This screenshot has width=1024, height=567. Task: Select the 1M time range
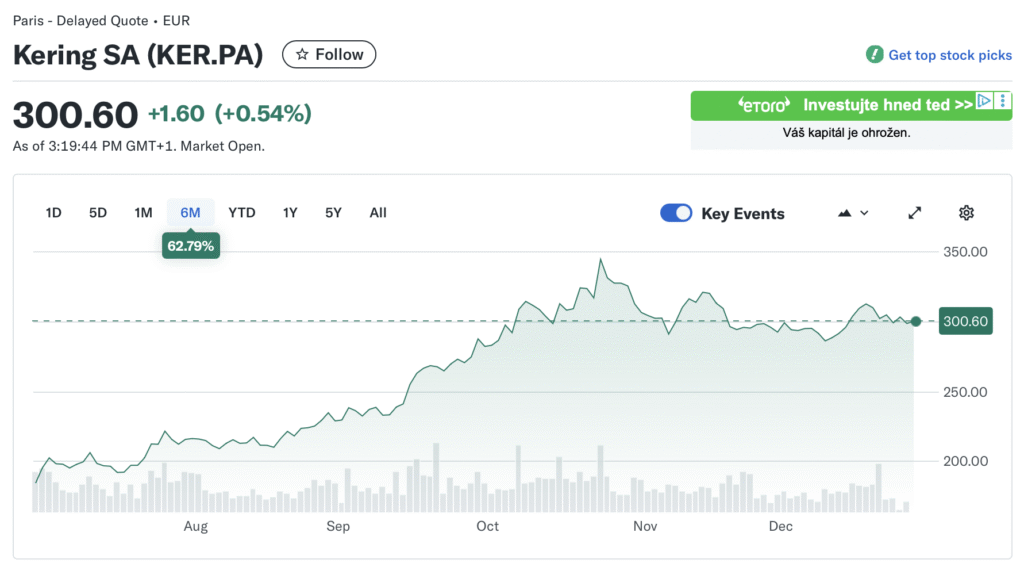(x=143, y=213)
